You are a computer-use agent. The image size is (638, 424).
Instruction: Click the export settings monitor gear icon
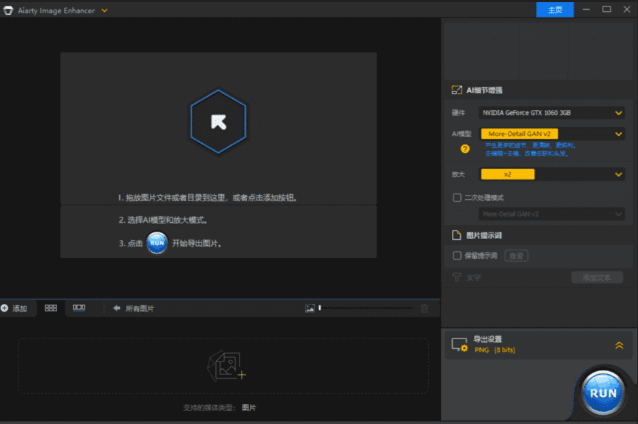(459, 345)
